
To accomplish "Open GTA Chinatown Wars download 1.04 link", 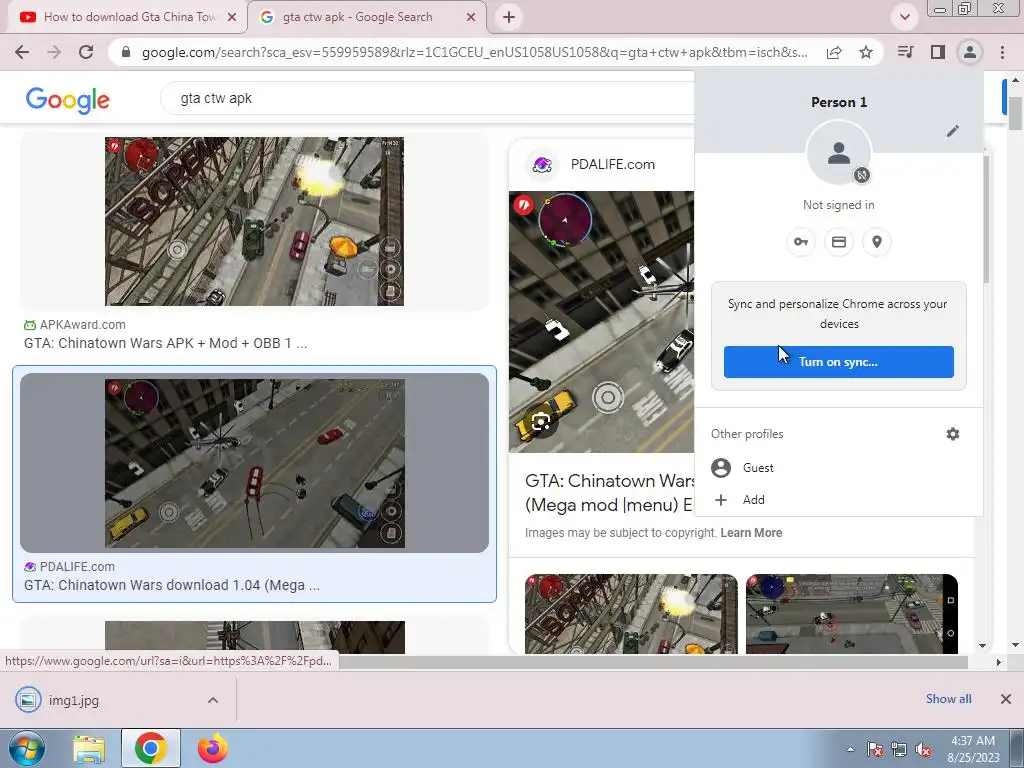I will (172, 585).
